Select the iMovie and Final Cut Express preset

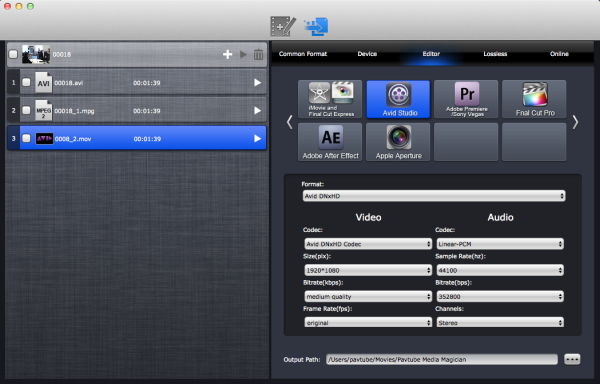click(x=330, y=99)
